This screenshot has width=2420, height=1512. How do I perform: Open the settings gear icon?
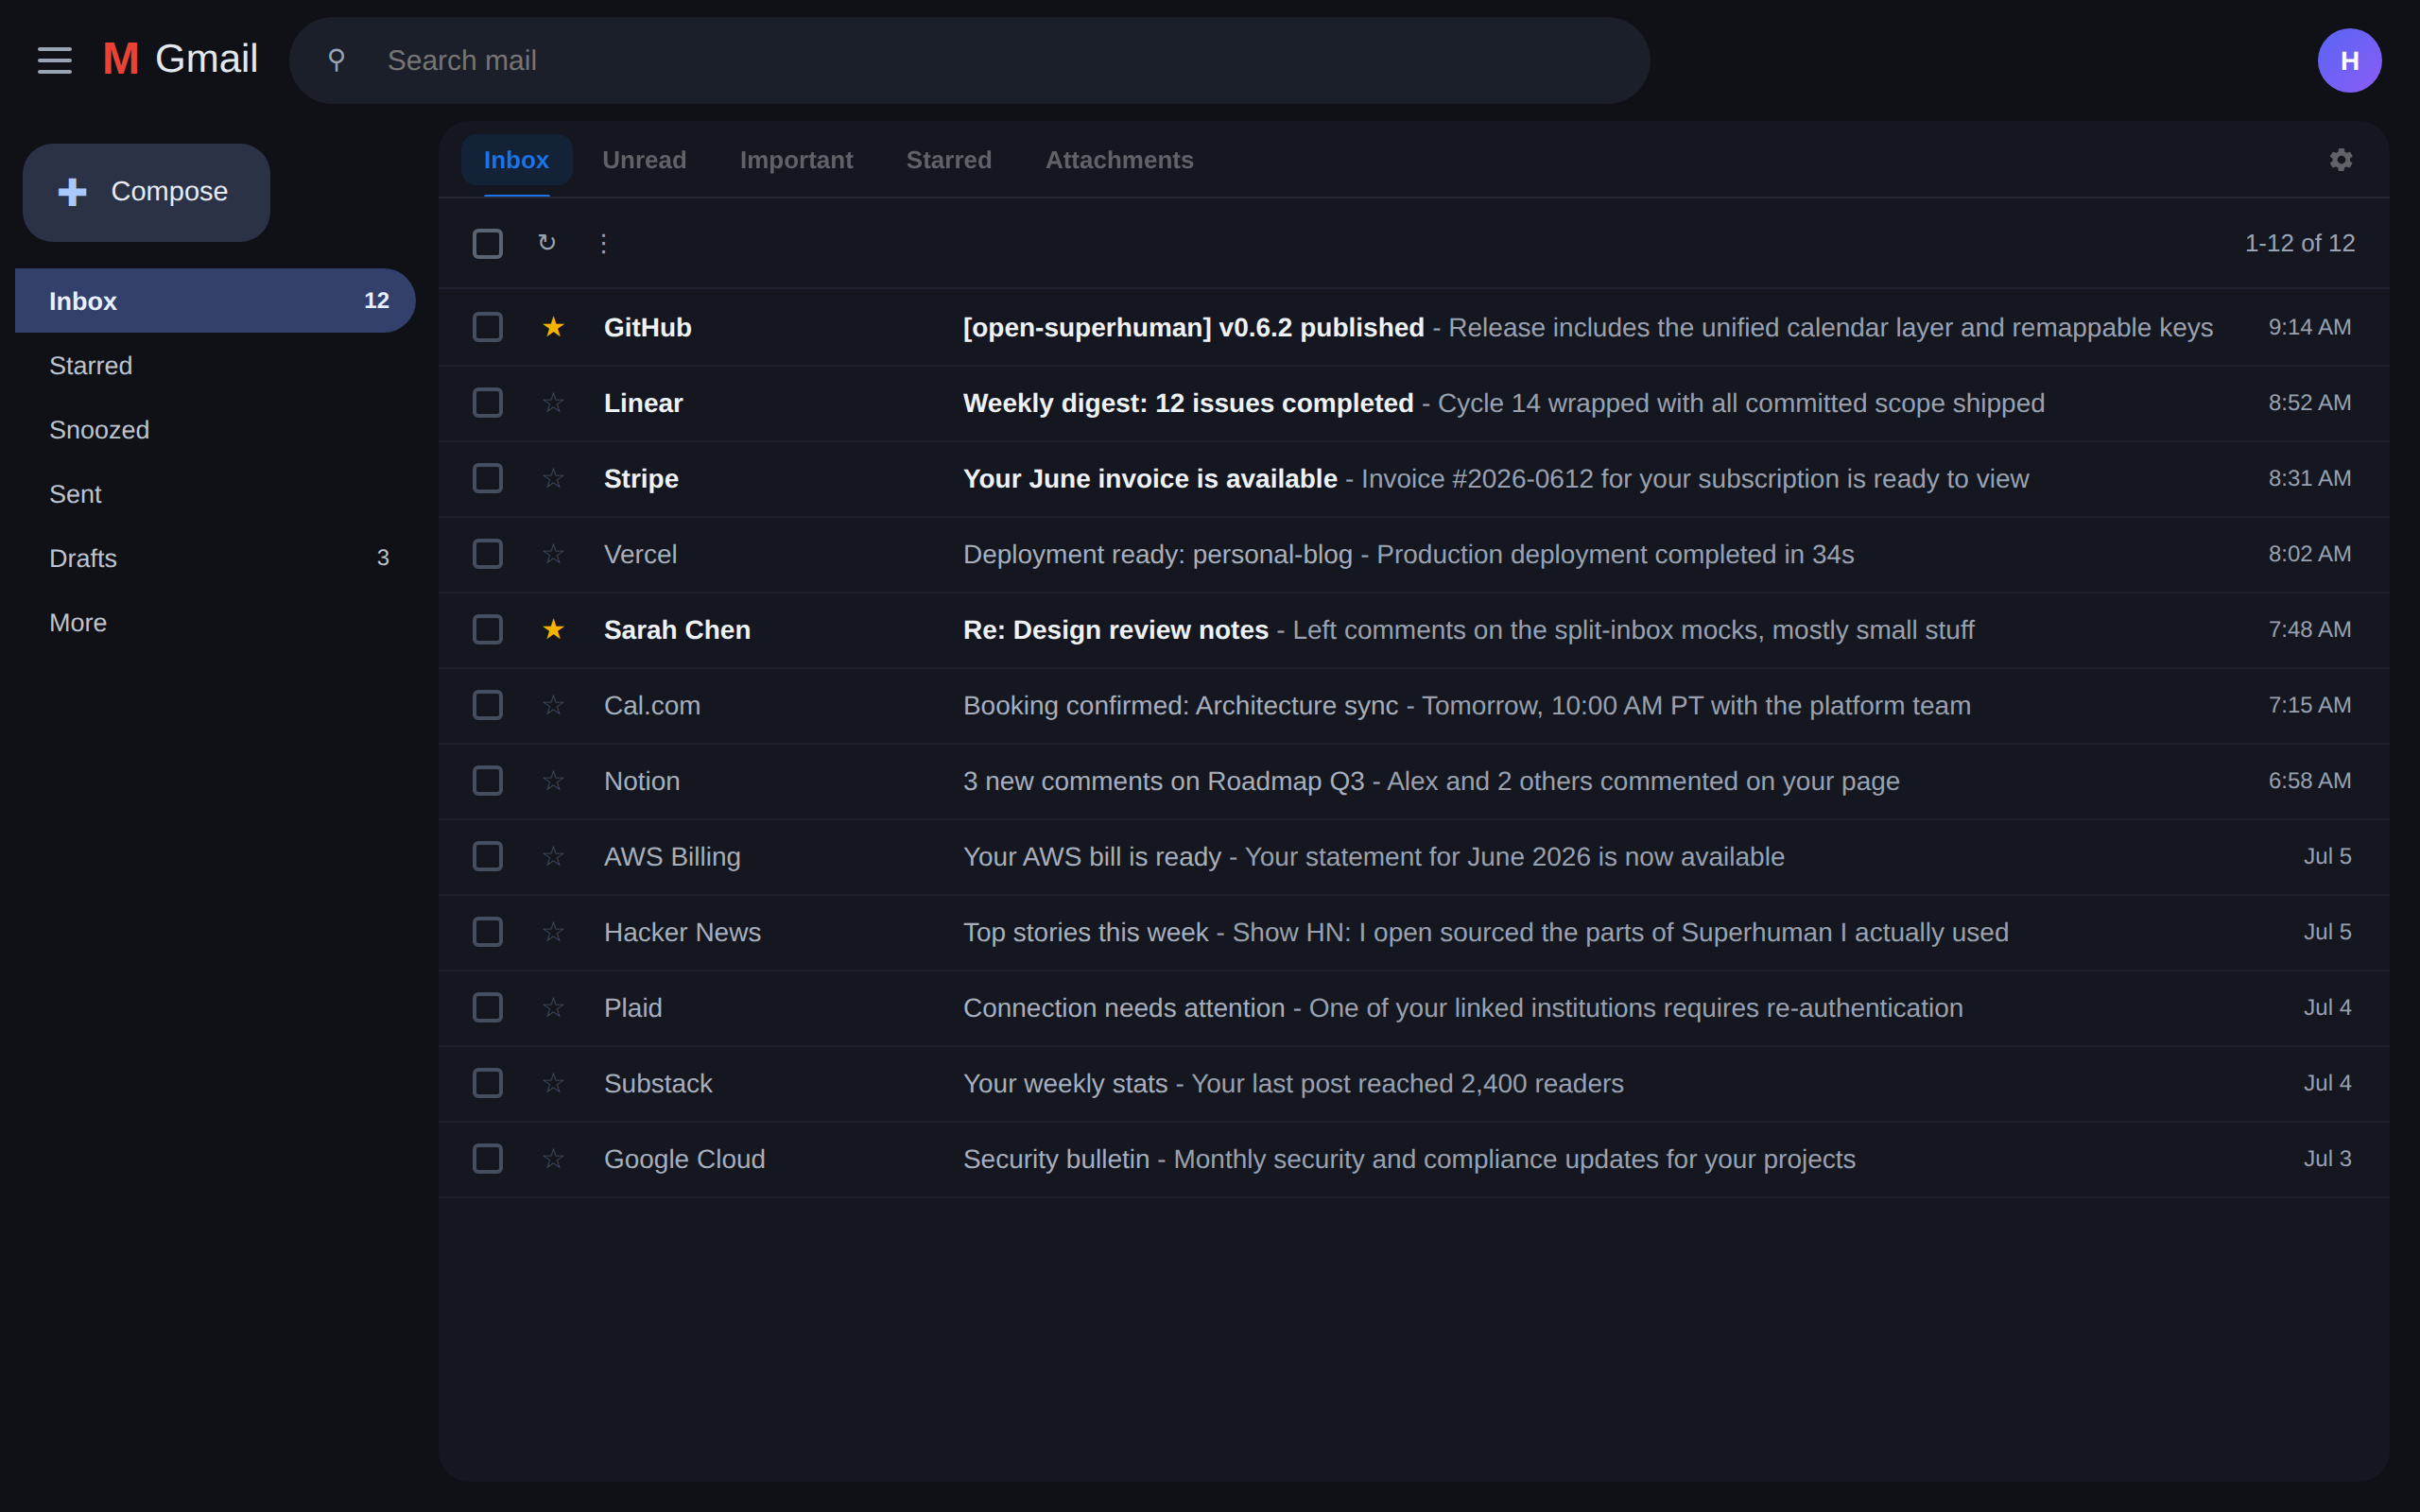click(x=2340, y=160)
